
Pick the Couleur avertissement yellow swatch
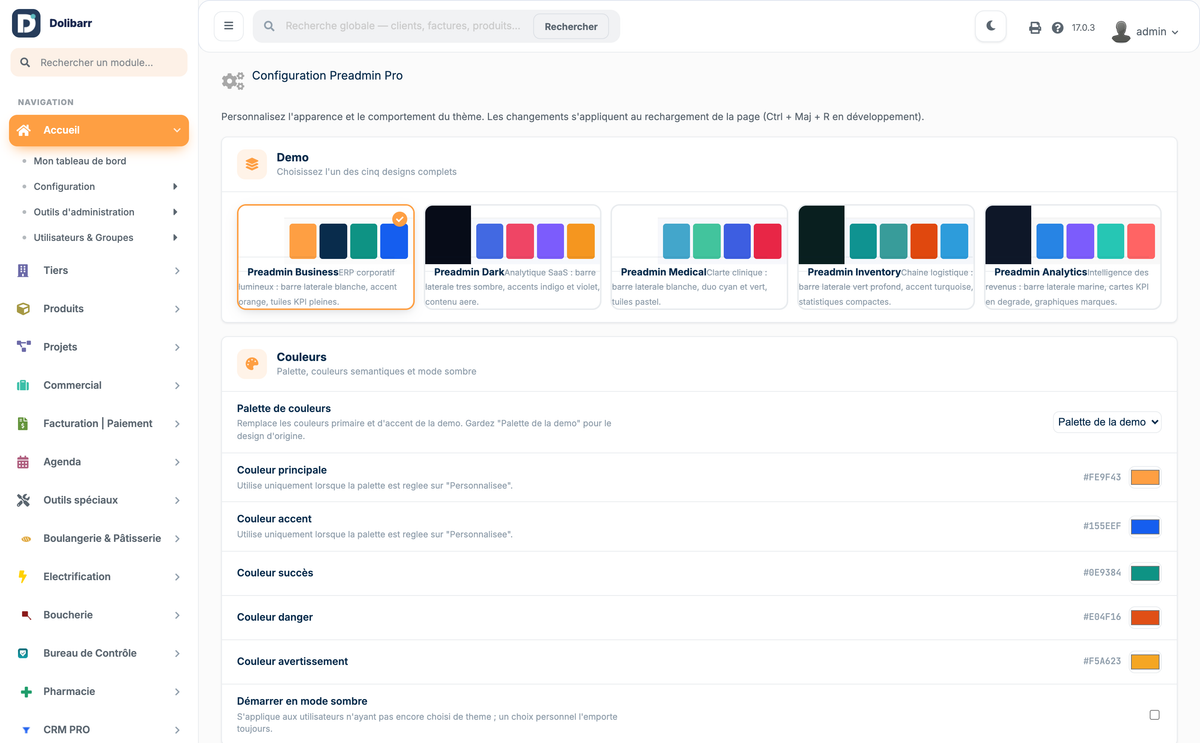(x=1145, y=662)
